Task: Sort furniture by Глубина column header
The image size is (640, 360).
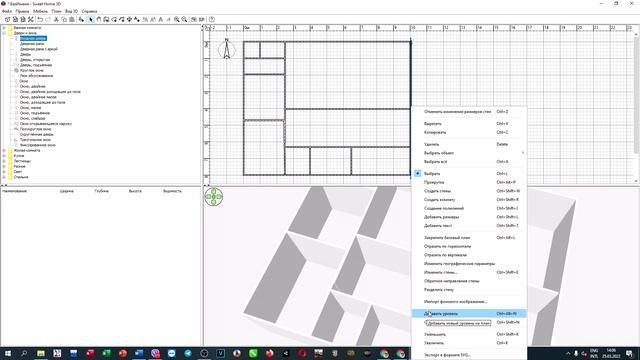Action: [102, 191]
